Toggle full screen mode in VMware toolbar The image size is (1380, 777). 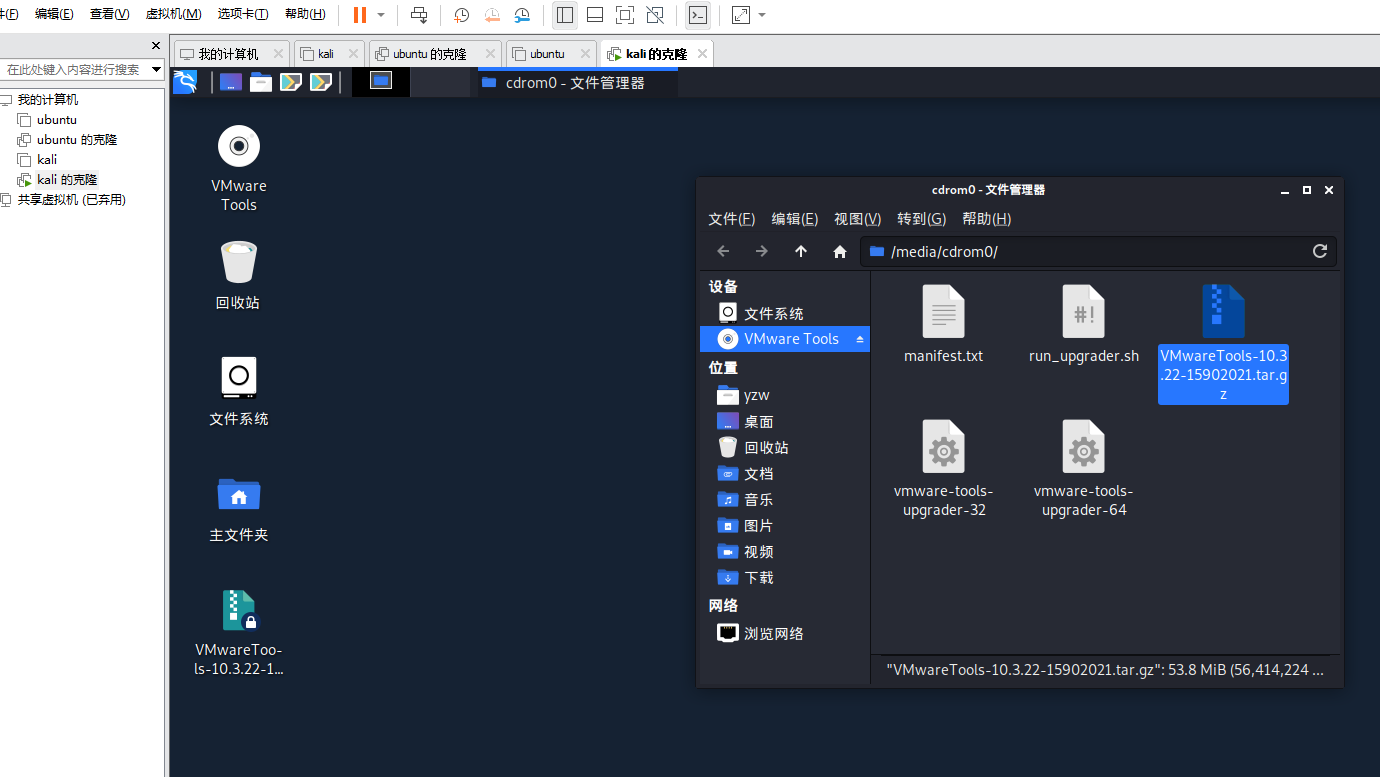pos(625,15)
